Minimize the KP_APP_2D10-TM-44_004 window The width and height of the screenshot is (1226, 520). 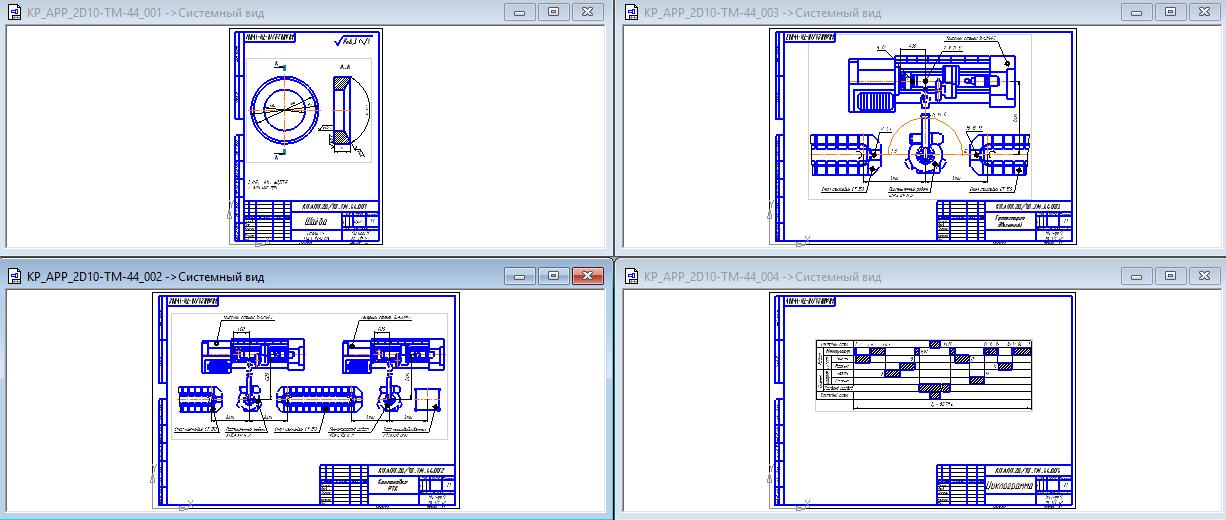pyautogui.click(x=1137, y=275)
